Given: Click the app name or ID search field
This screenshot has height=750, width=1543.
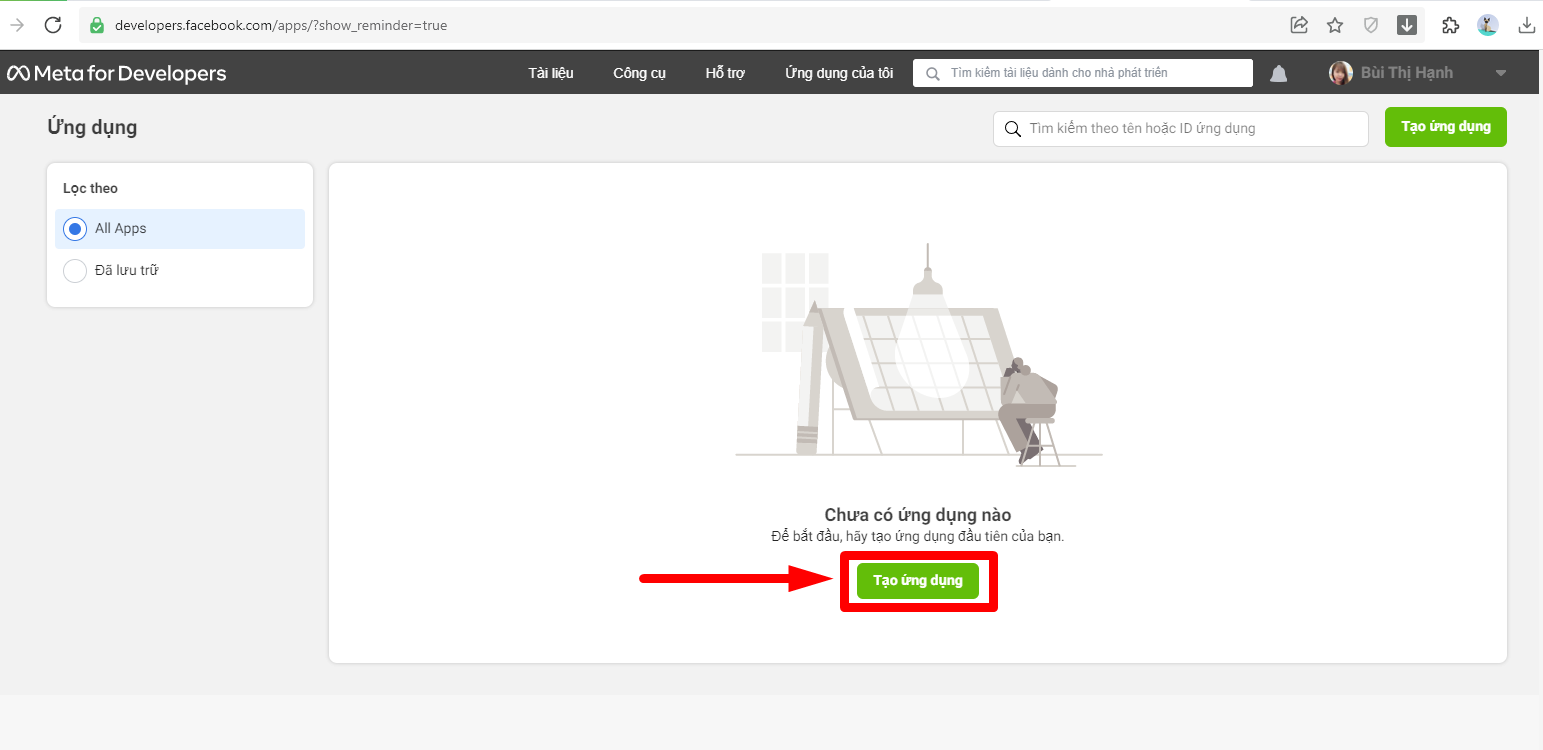Looking at the screenshot, I should click(1190, 129).
